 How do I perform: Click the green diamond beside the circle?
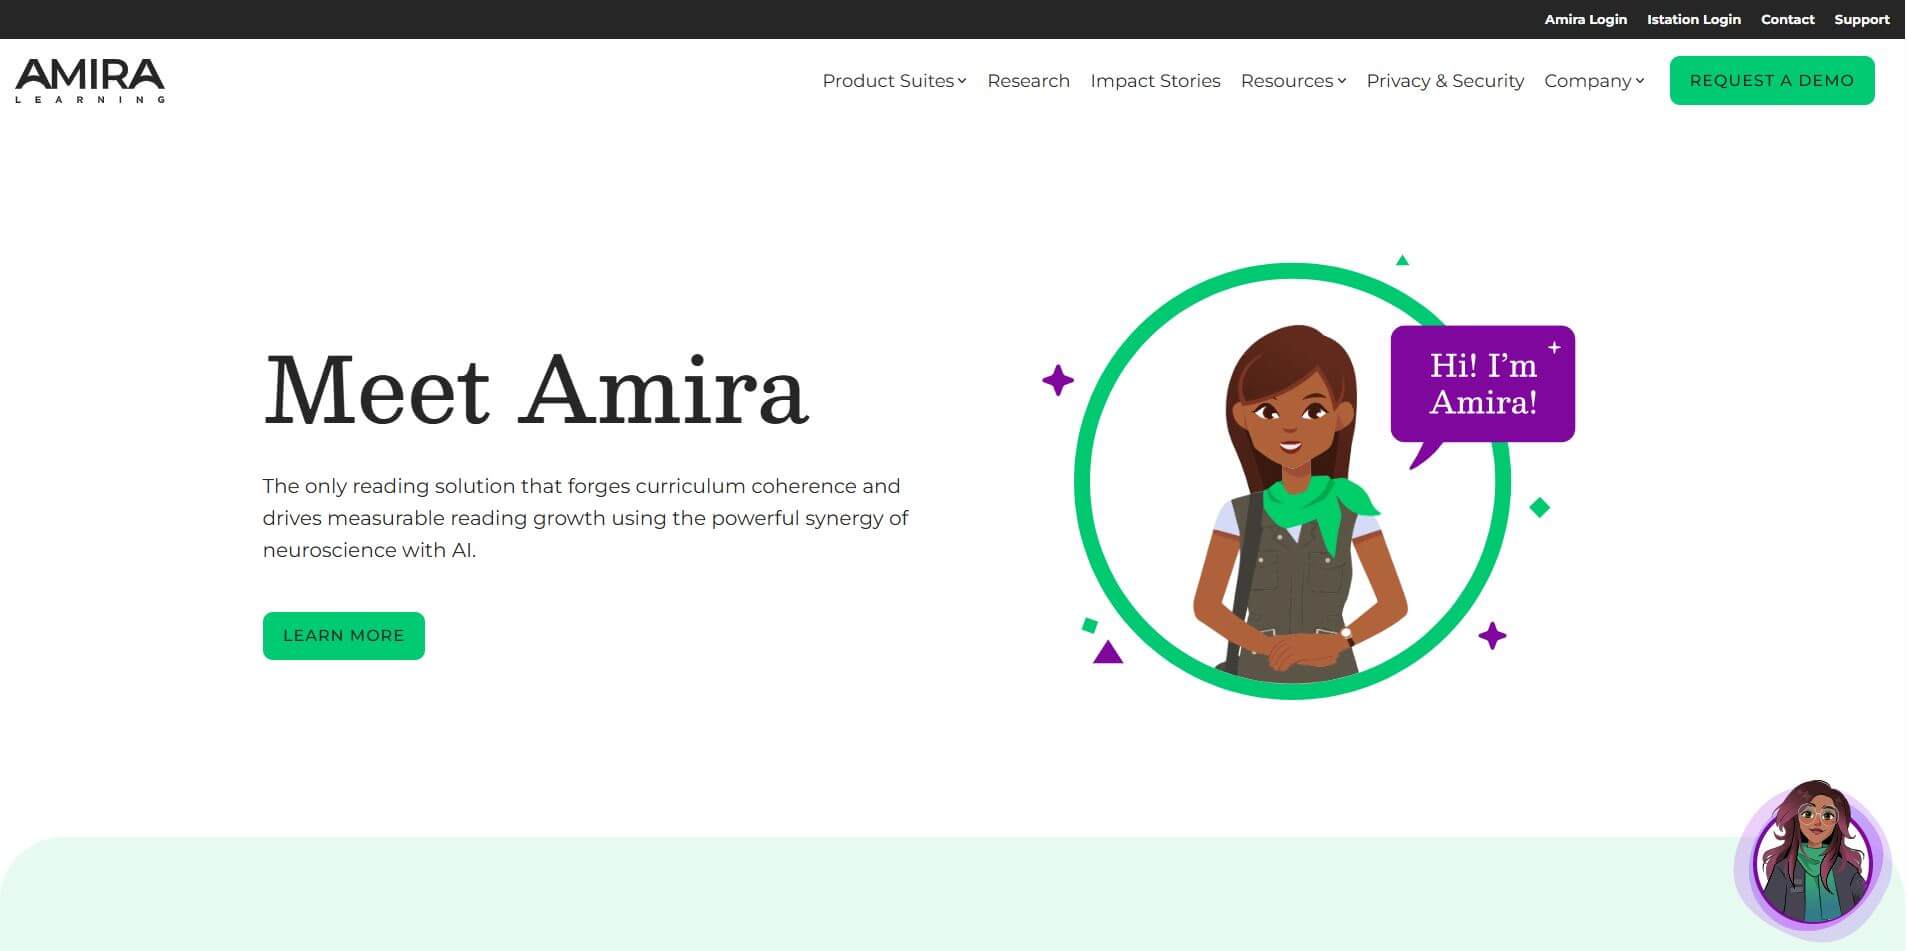click(x=1540, y=508)
